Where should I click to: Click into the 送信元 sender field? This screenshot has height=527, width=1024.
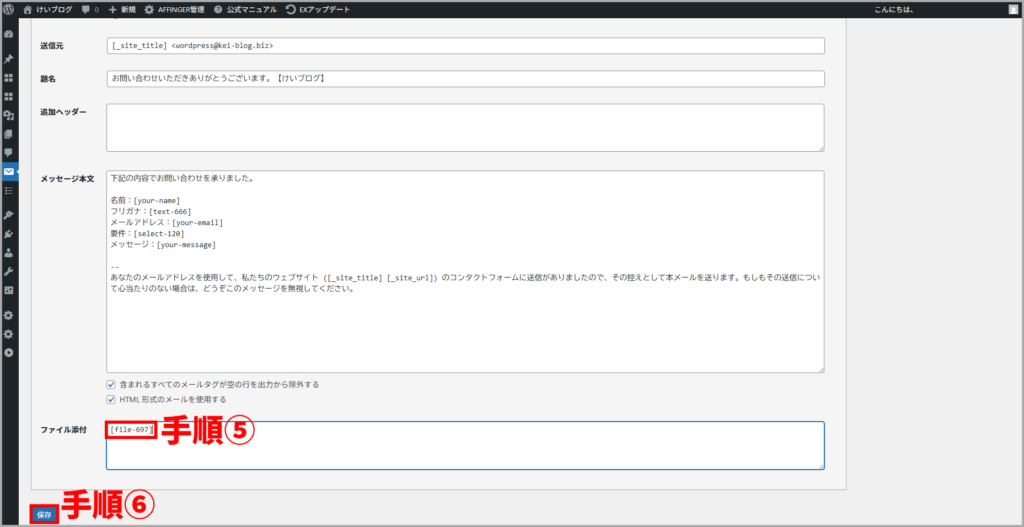click(x=465, y=46)
